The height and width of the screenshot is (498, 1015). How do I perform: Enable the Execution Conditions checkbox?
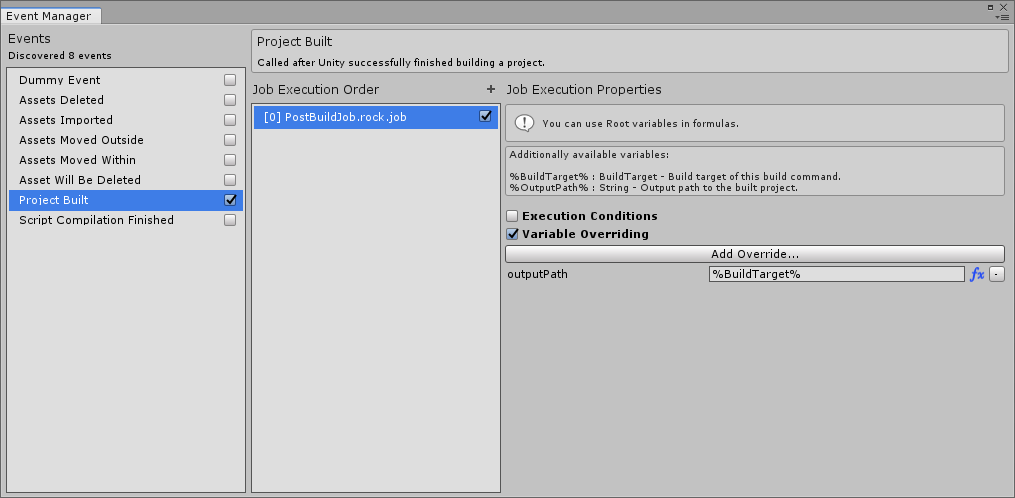coord(512,216)
